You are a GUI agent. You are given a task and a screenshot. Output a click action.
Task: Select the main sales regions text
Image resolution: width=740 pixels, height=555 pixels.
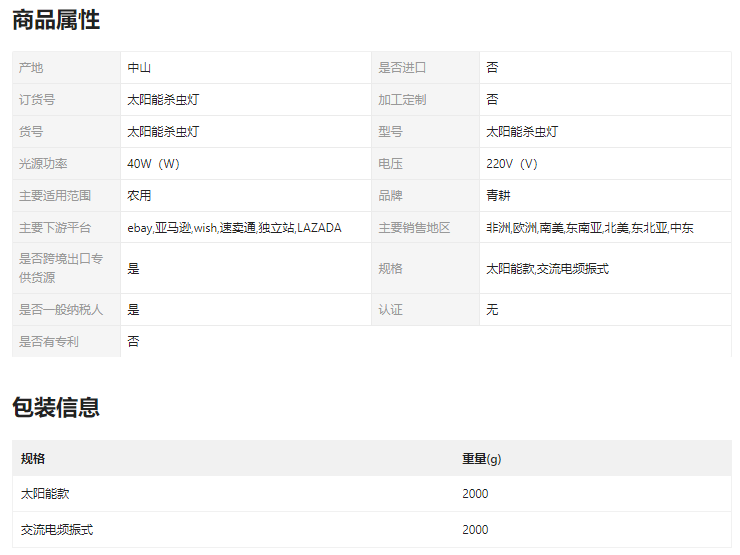coord(589,228)
